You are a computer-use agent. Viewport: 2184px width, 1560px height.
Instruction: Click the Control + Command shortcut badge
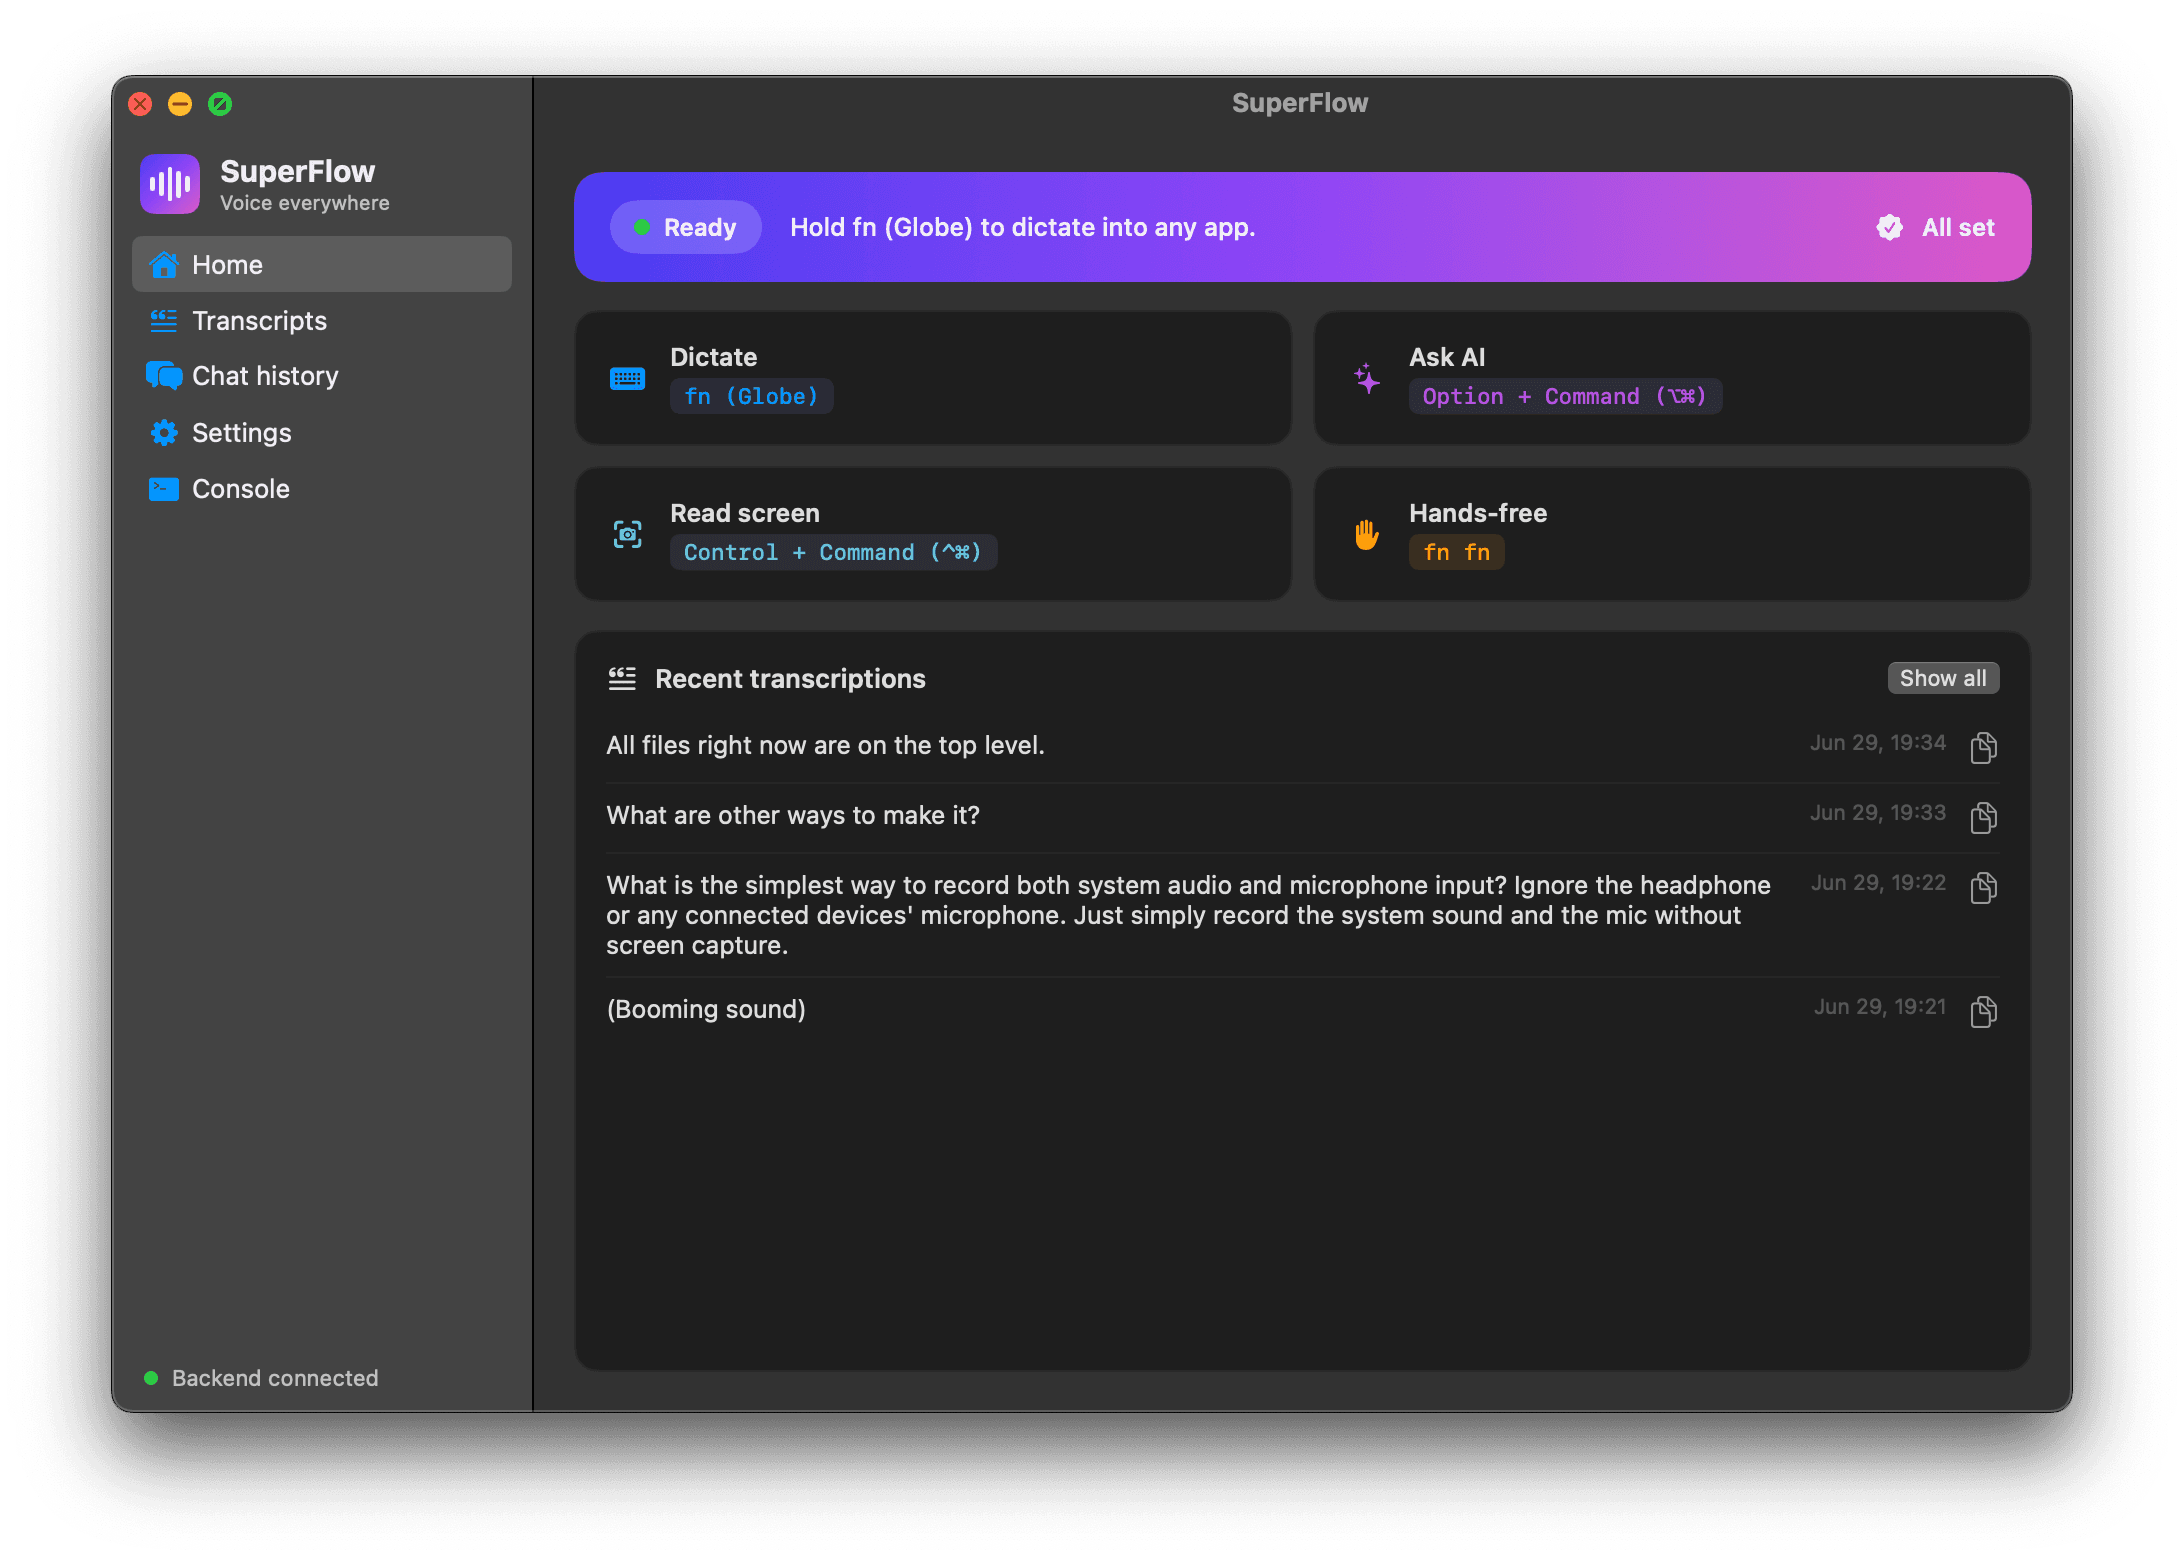pos(833,552)
